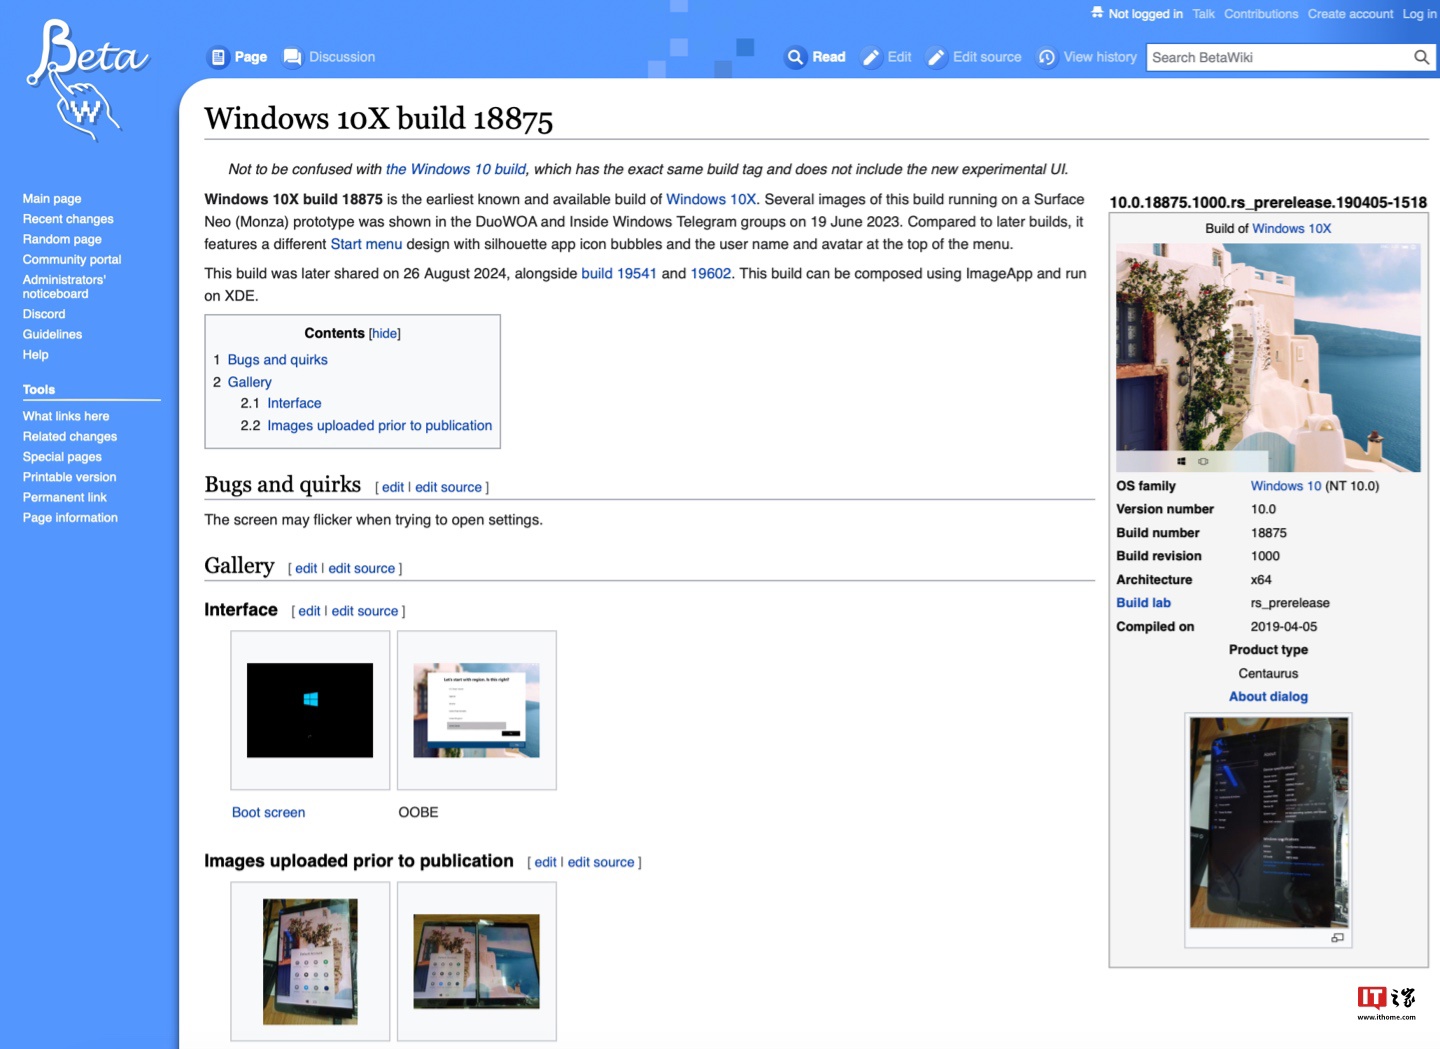Edit the Bugs and quirks section

pos(393,487)
